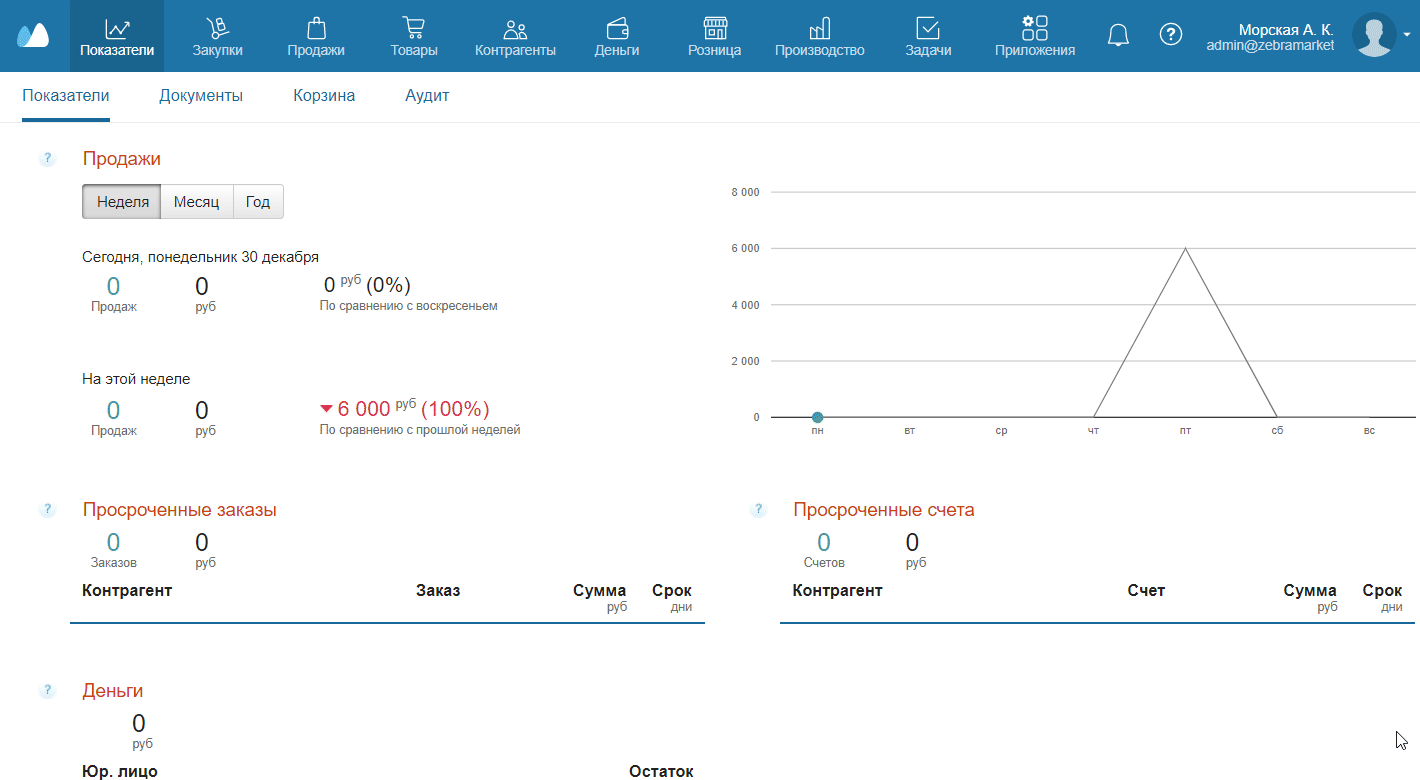Click Monday data point on sales chart
The width and height of the screenshot is (1420, 780).
pyautogui.click(x=817, y=417)
